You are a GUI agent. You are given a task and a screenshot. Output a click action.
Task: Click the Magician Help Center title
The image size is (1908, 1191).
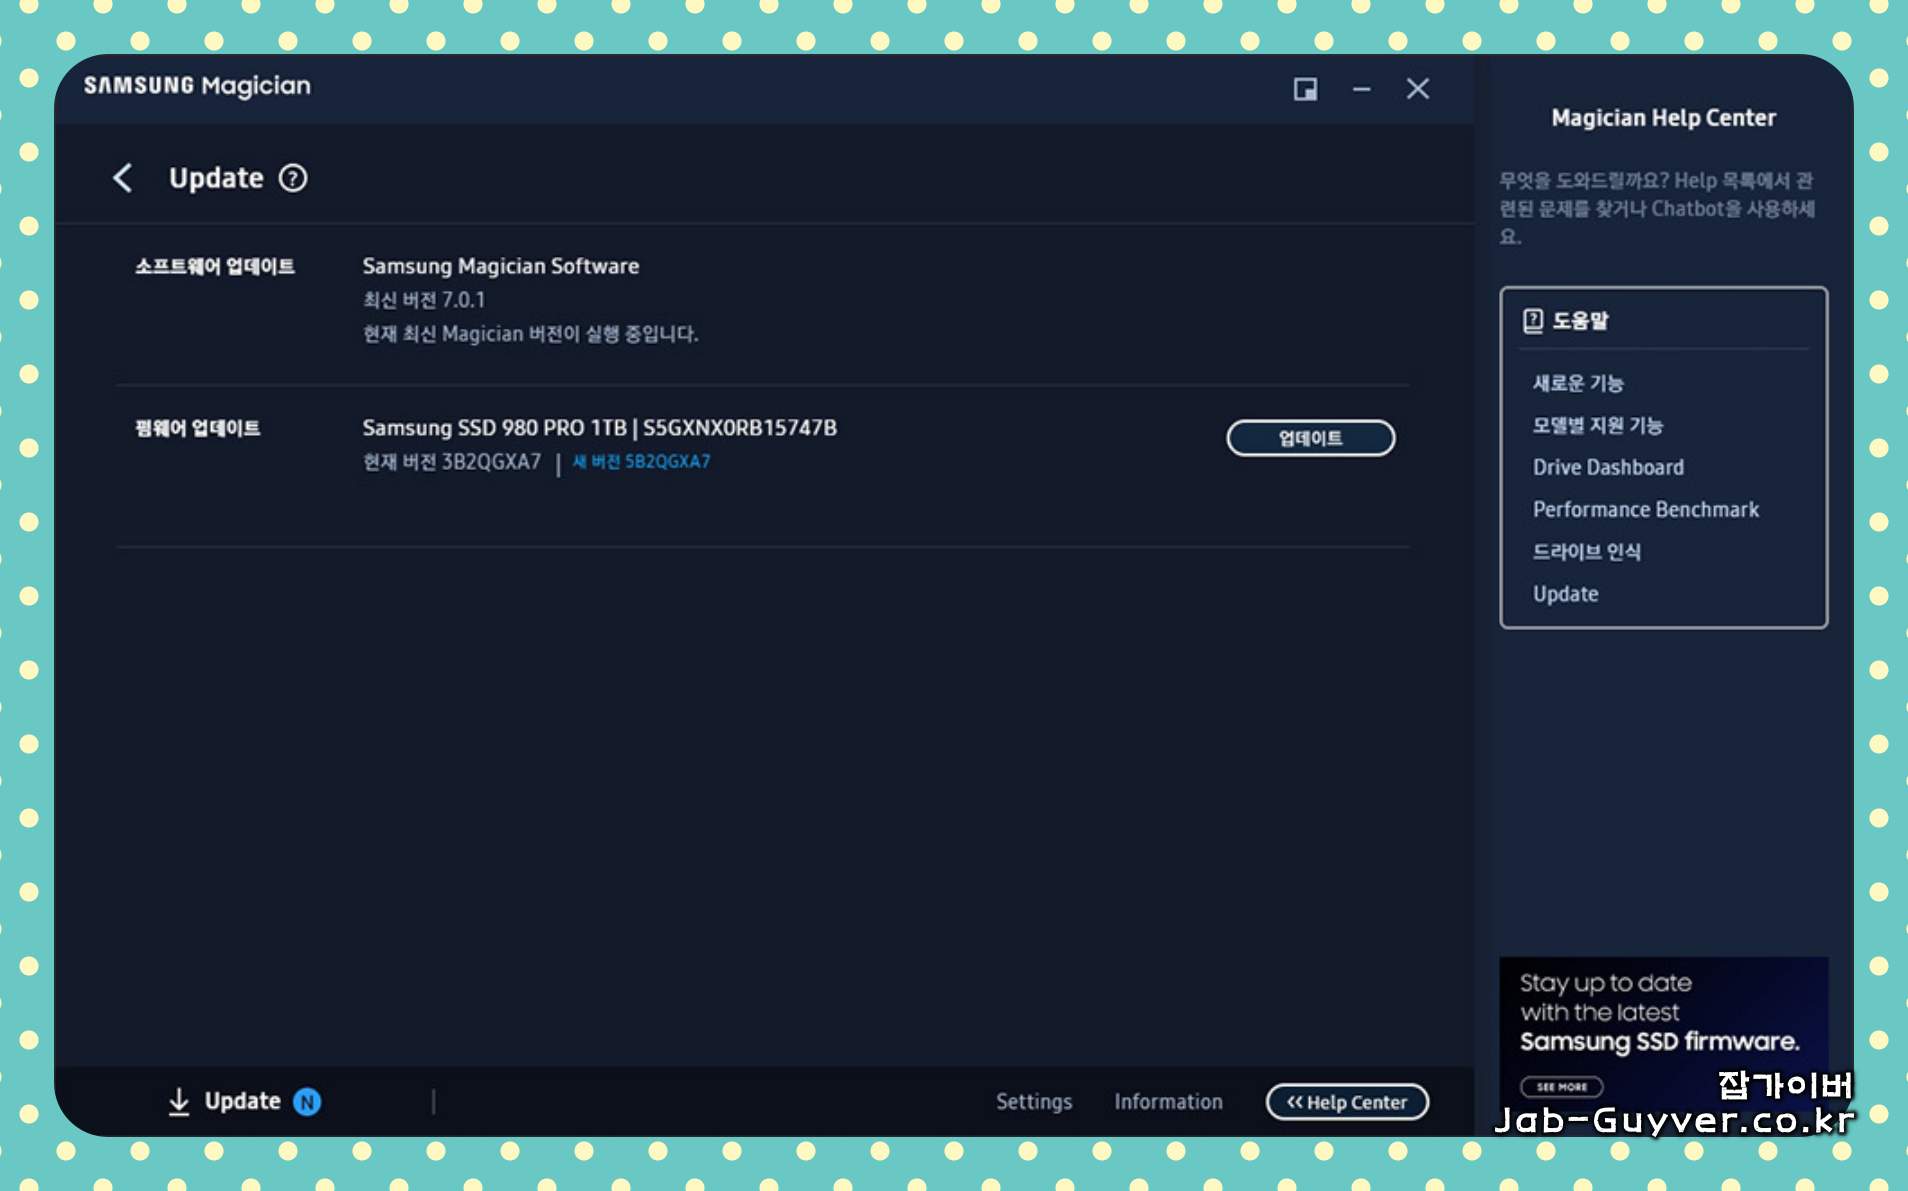(x=1663, y=118)
